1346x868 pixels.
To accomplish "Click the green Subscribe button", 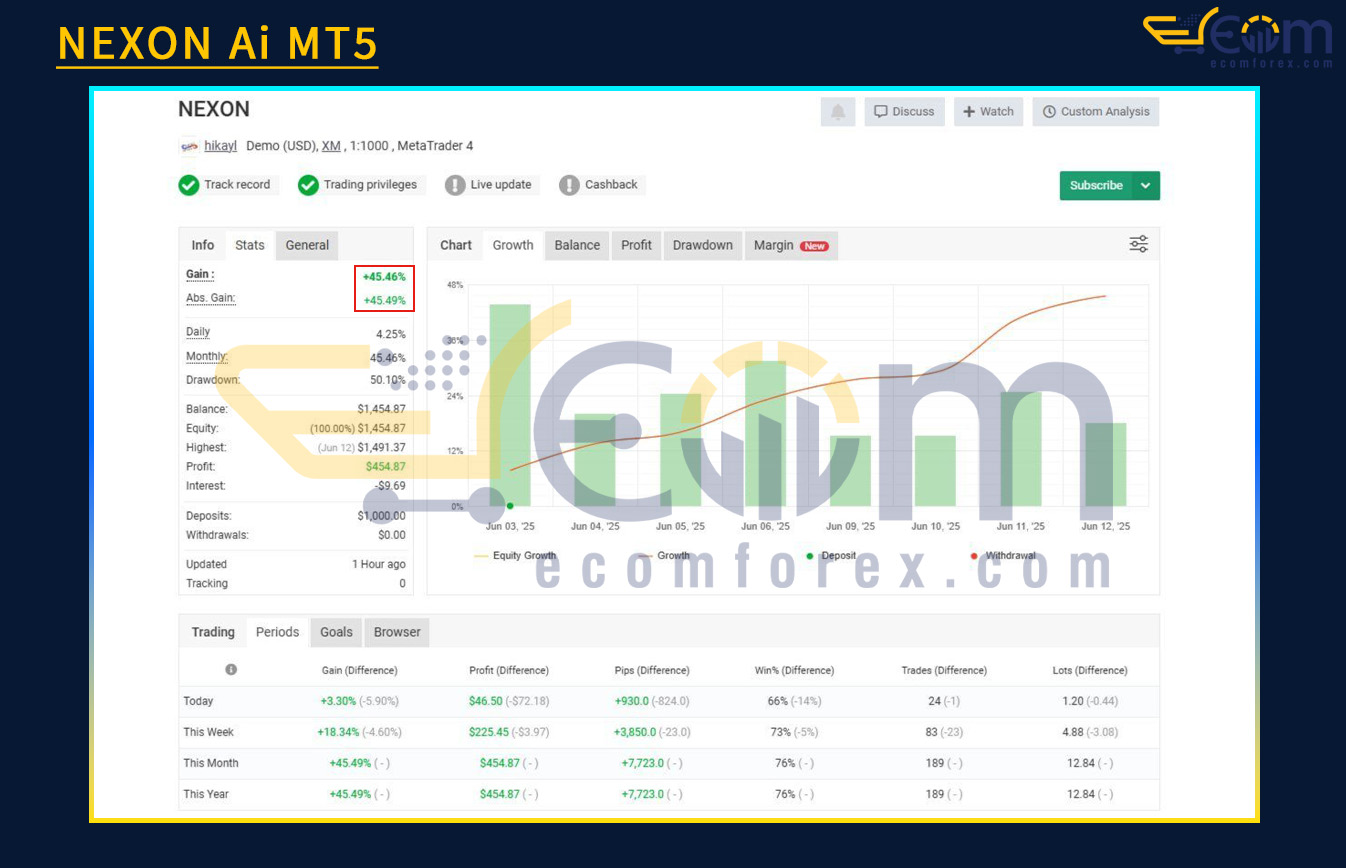I will tap(1096, 185).
